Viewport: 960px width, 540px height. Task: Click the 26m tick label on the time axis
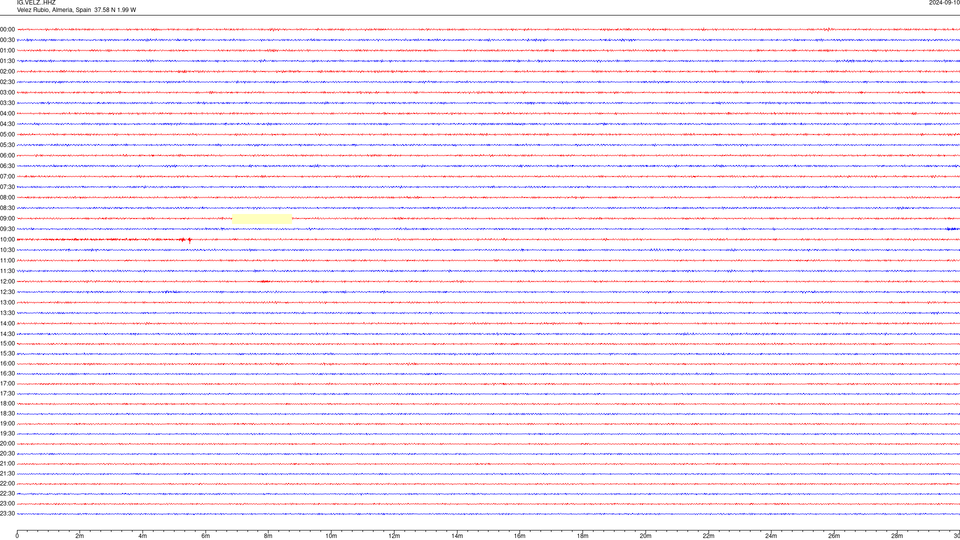(x=834, y=536)
